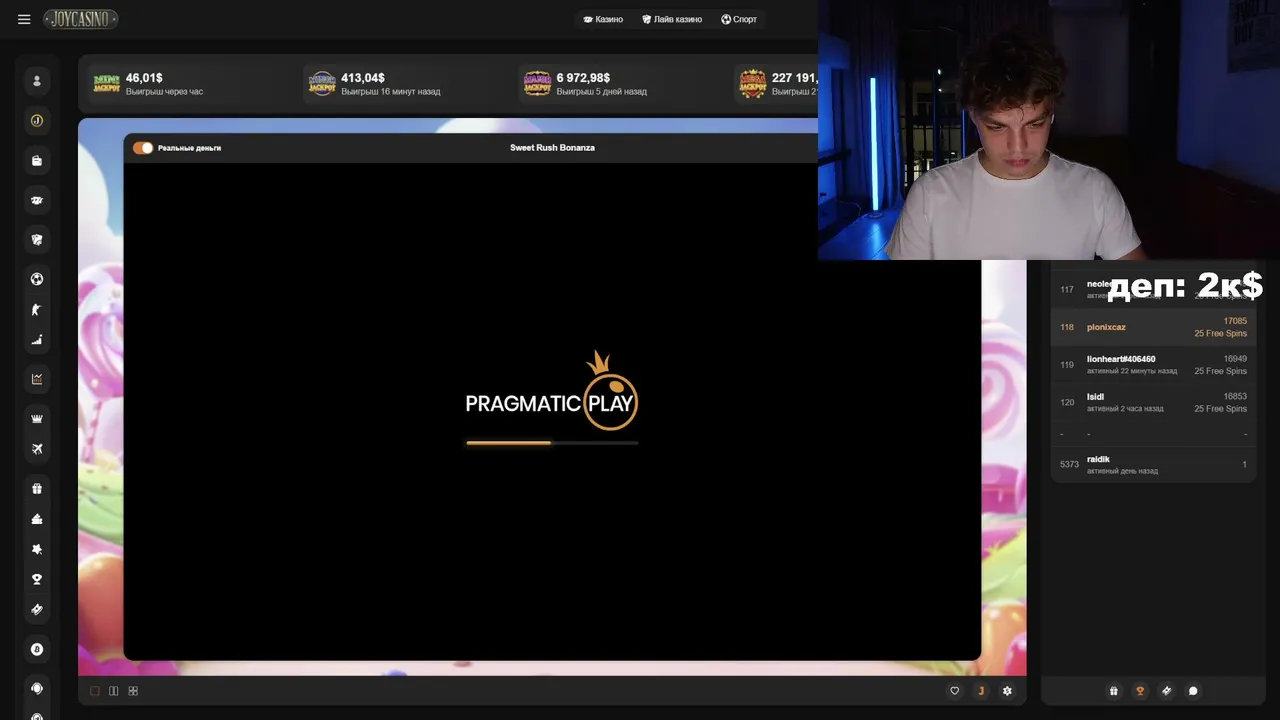Viewport: 1280px width, 720px height.
Task: Open the profile icon in sidebar
Action: tap(37, 81)
